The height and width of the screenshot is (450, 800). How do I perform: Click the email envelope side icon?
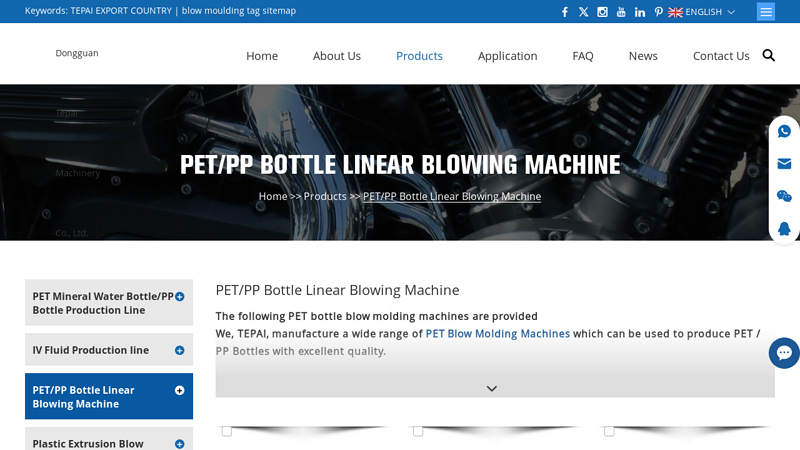[784, 164]
